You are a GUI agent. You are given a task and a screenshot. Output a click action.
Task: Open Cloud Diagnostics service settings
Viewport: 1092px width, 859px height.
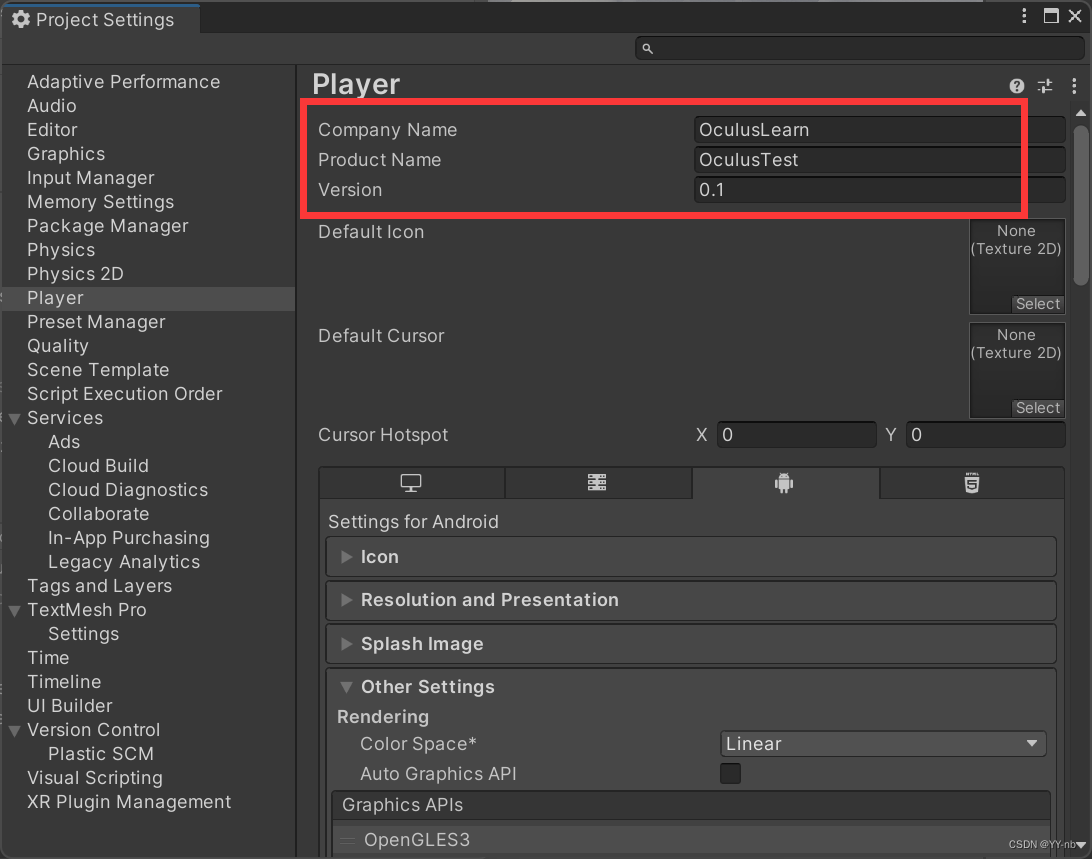coord(128,490)
